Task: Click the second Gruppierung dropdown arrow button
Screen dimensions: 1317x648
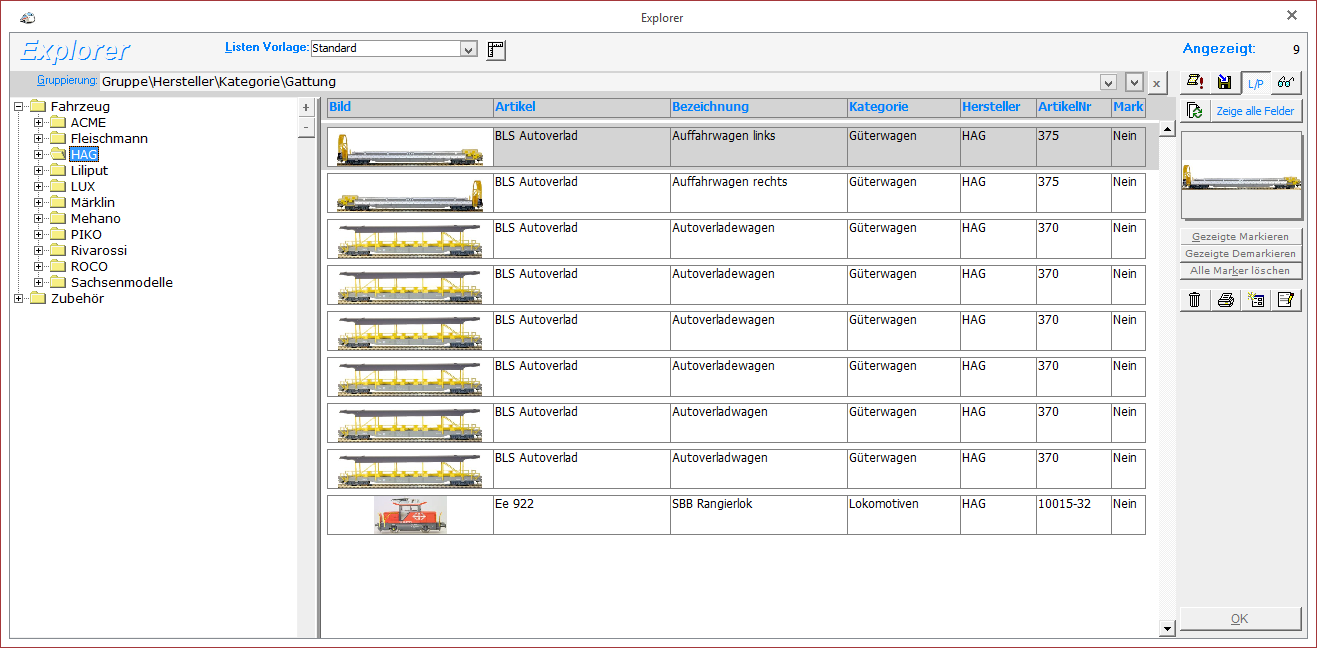Action: [1134, 83]
